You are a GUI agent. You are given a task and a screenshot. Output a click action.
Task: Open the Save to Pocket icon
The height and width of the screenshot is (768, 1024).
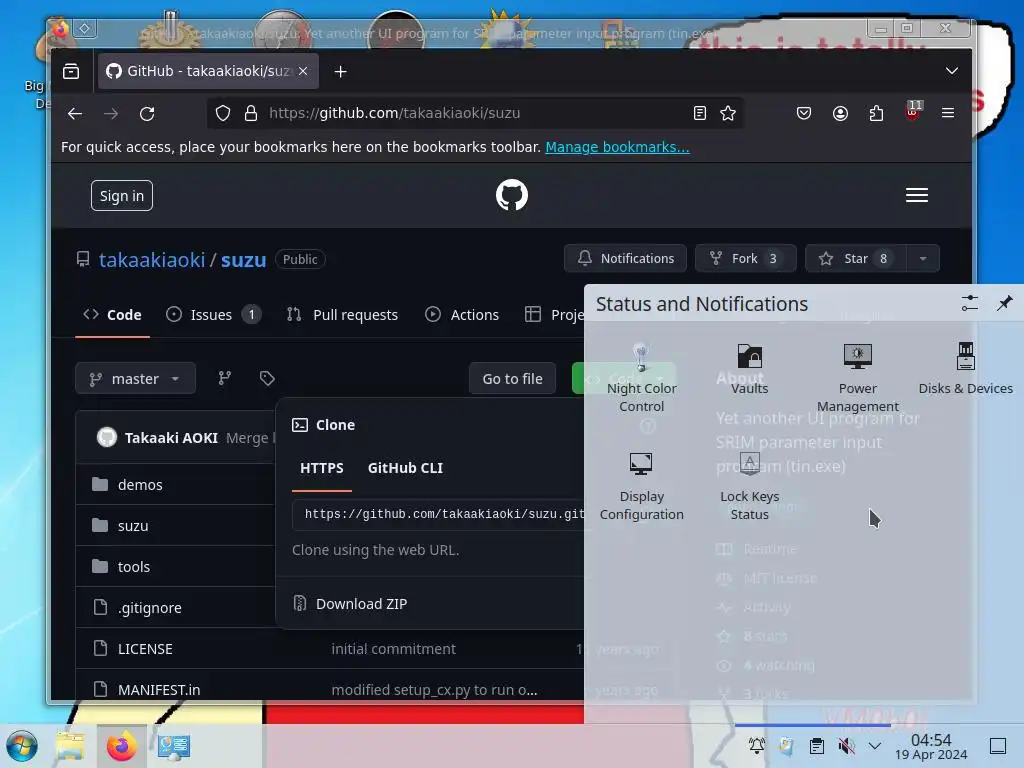pyautogui.click(x=804, y=114)
